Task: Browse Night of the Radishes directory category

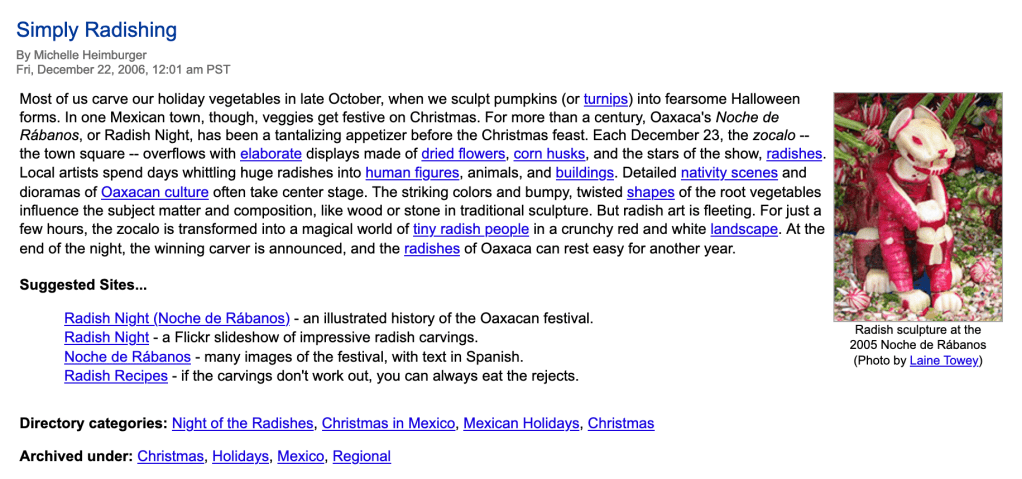Action: tap(242, 423)
